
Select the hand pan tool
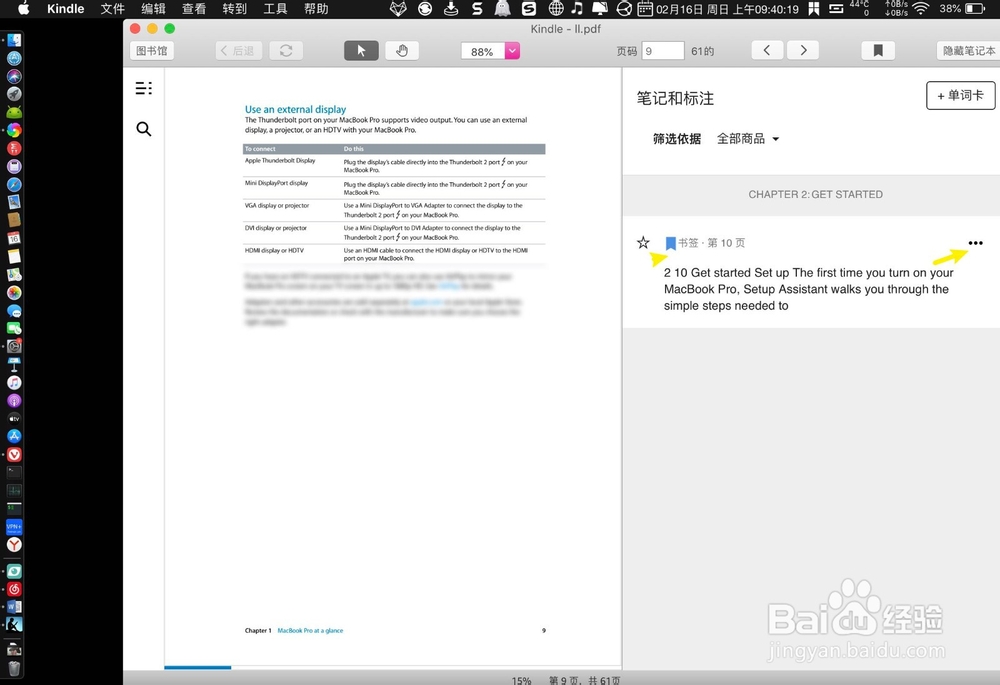pos(402,51)
